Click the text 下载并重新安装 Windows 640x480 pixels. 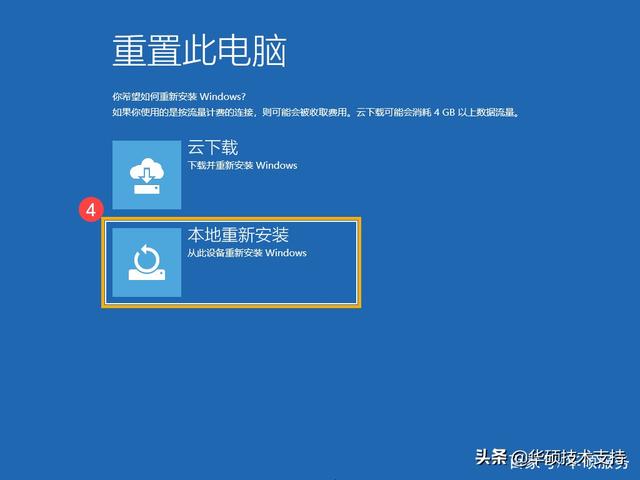(x=242, y=165)
